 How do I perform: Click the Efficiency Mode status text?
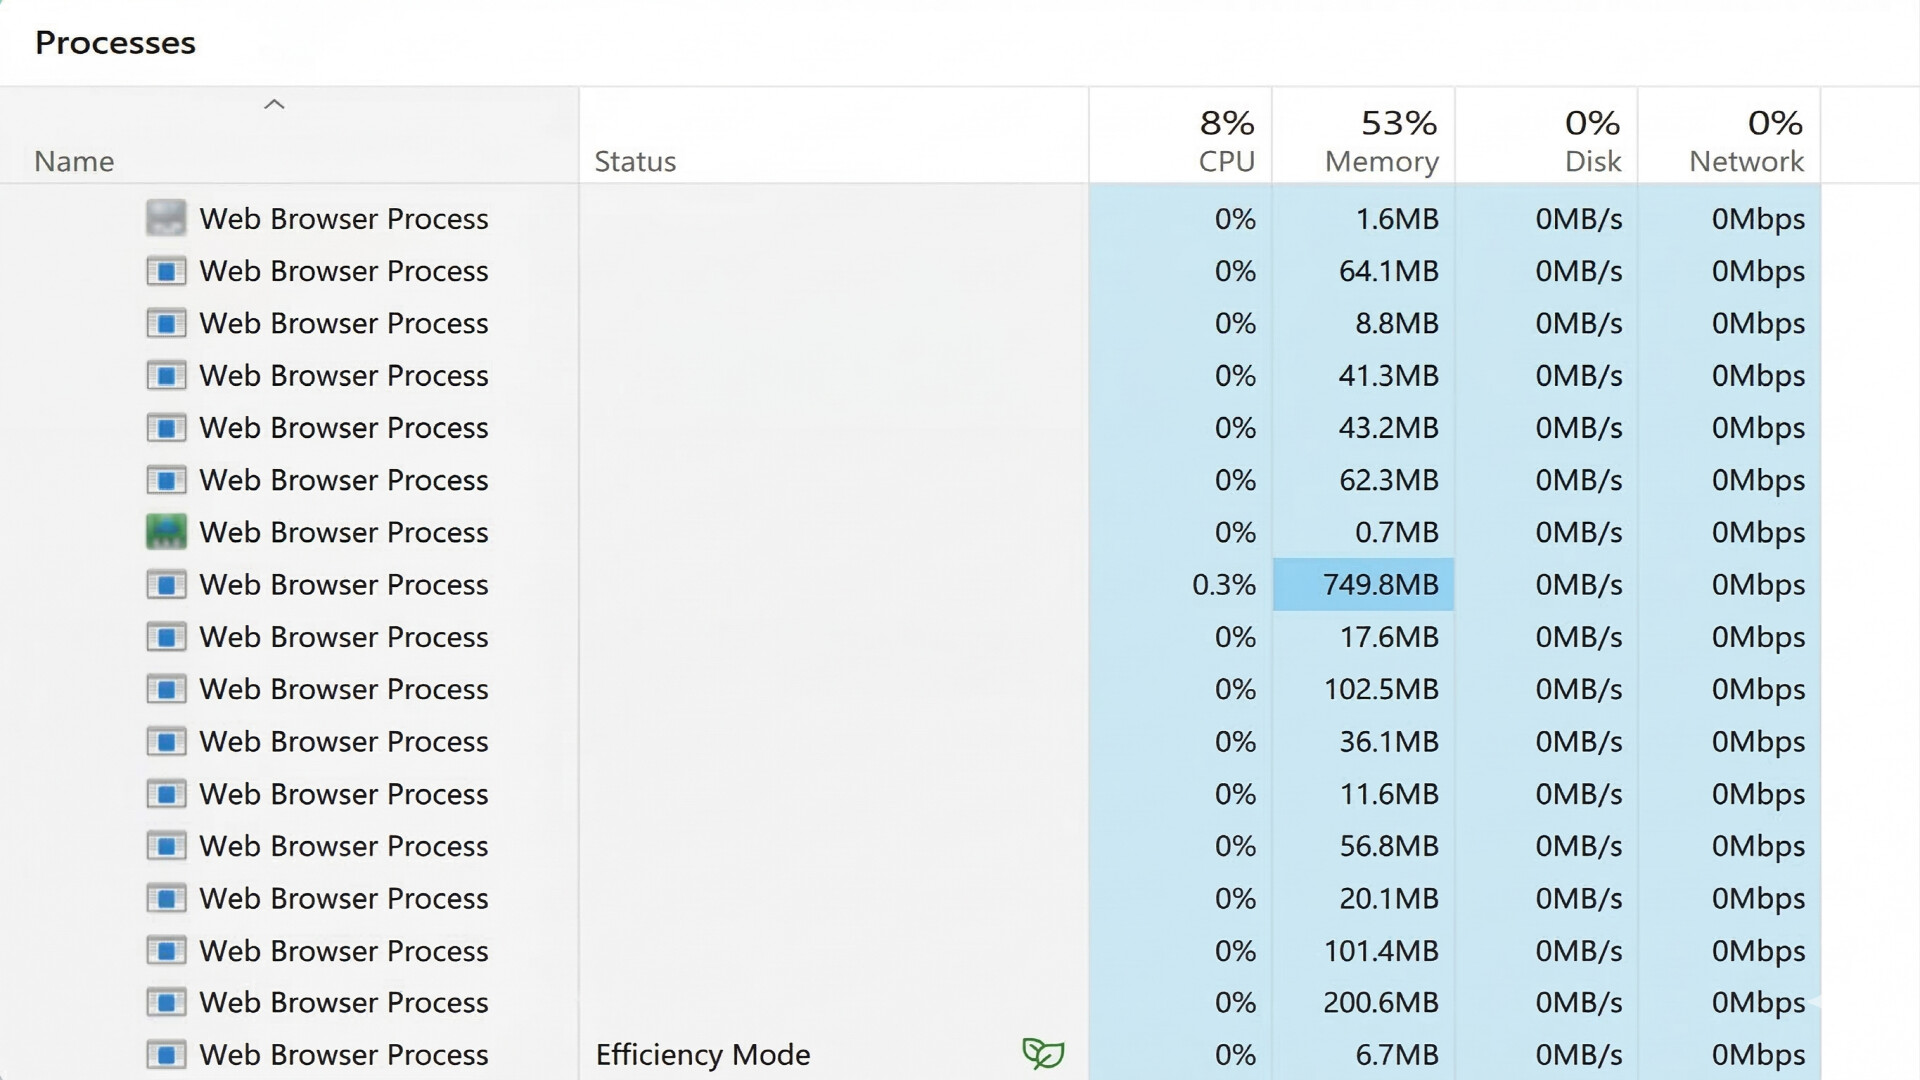coord(702,1054)
